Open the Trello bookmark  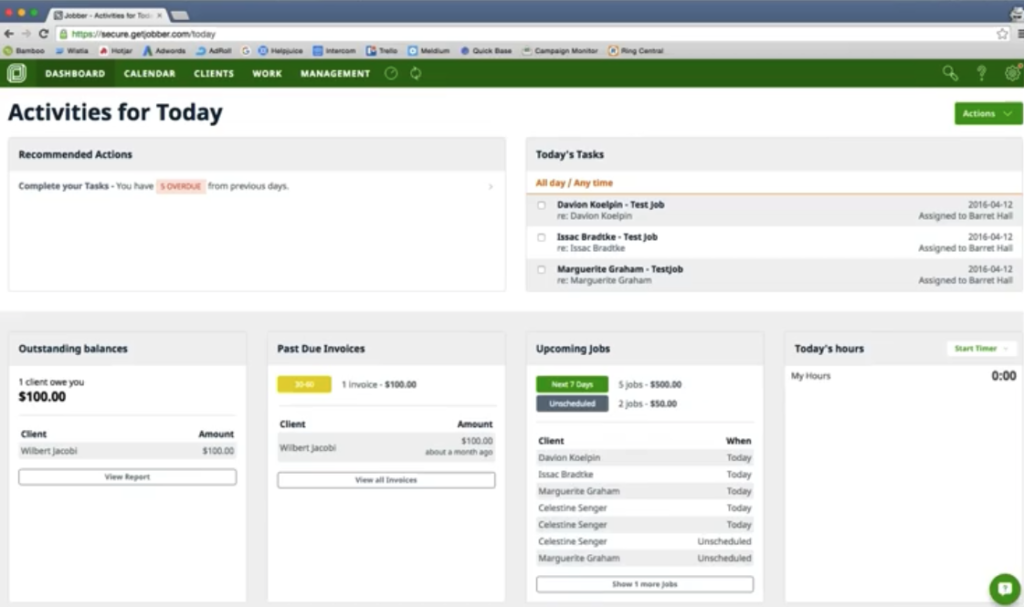point(382,50)
